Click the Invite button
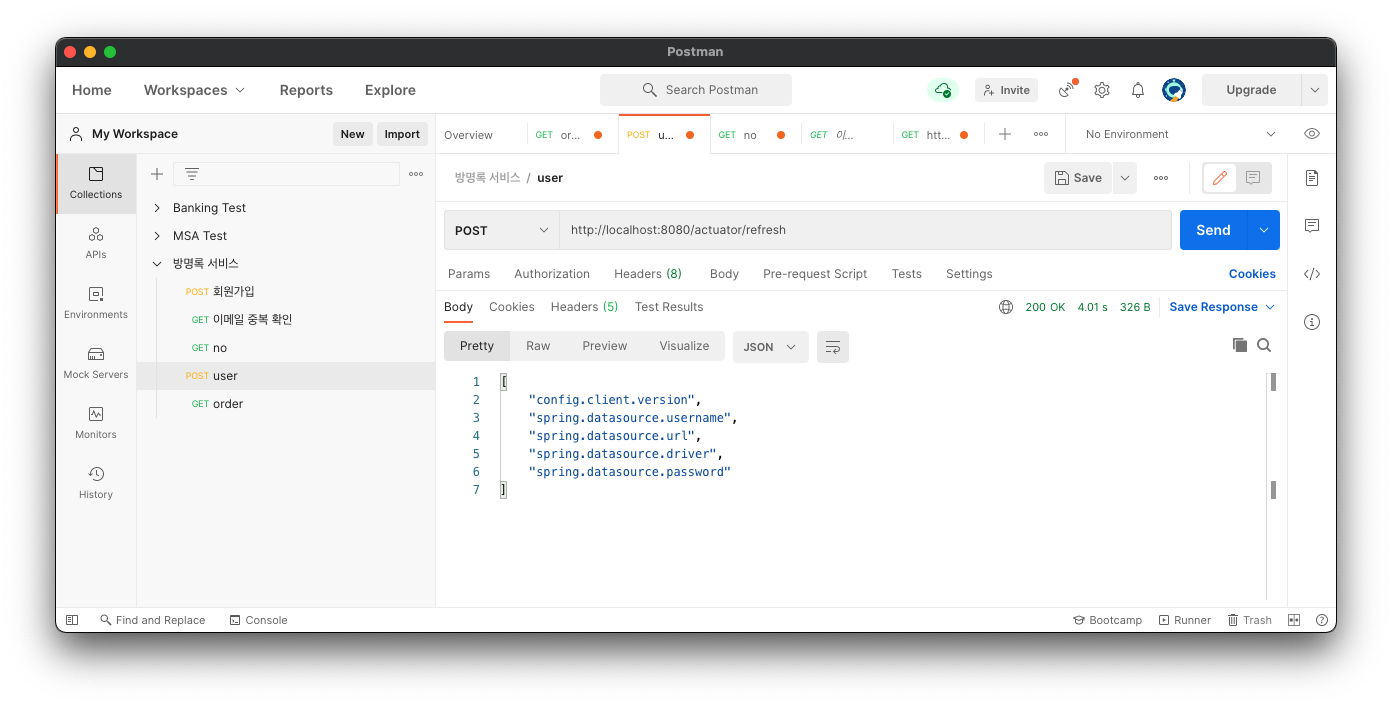The height and width of the screenshot is (706, 1392). pos(1006,90)
